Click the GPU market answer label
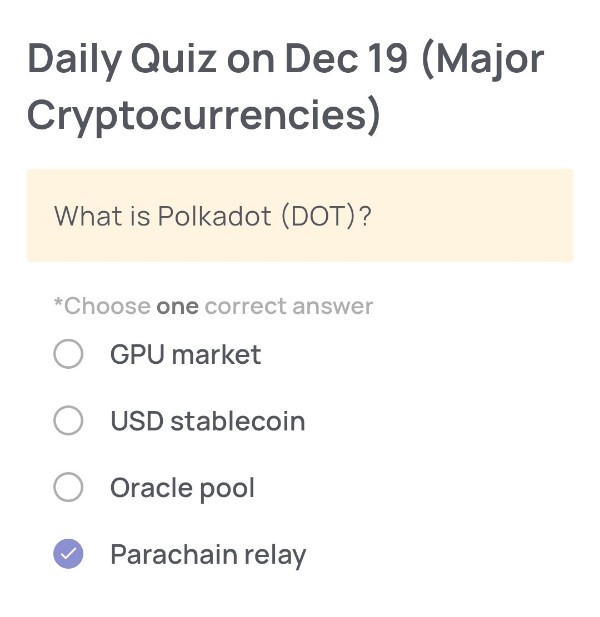 pyautogui.click(x=185, y=355)
